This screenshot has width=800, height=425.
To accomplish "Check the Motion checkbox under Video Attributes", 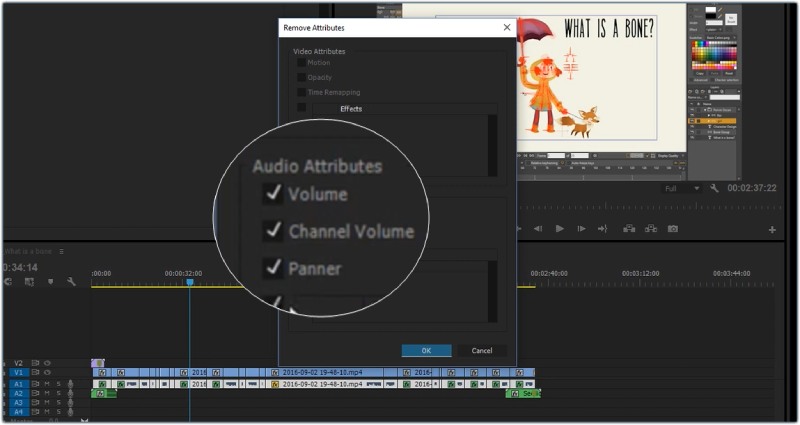I will point(302,63).
